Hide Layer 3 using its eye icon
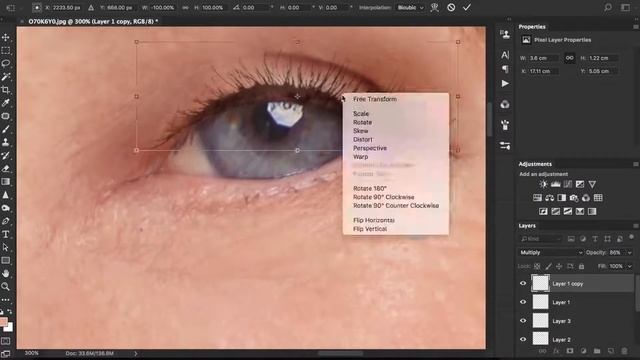Screen dimensions: 640x360 click(523, 321)
